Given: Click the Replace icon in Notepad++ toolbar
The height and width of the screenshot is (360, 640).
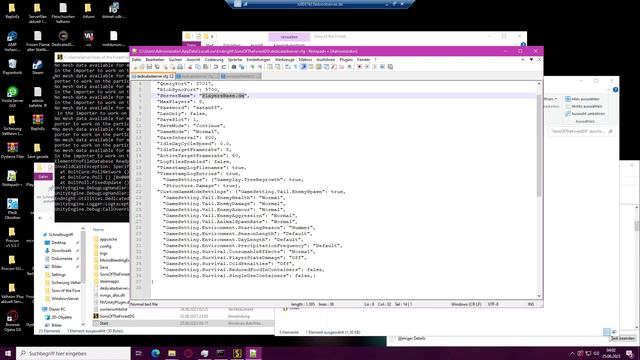Looking at the screenshot, I should [x=242, y=67].
